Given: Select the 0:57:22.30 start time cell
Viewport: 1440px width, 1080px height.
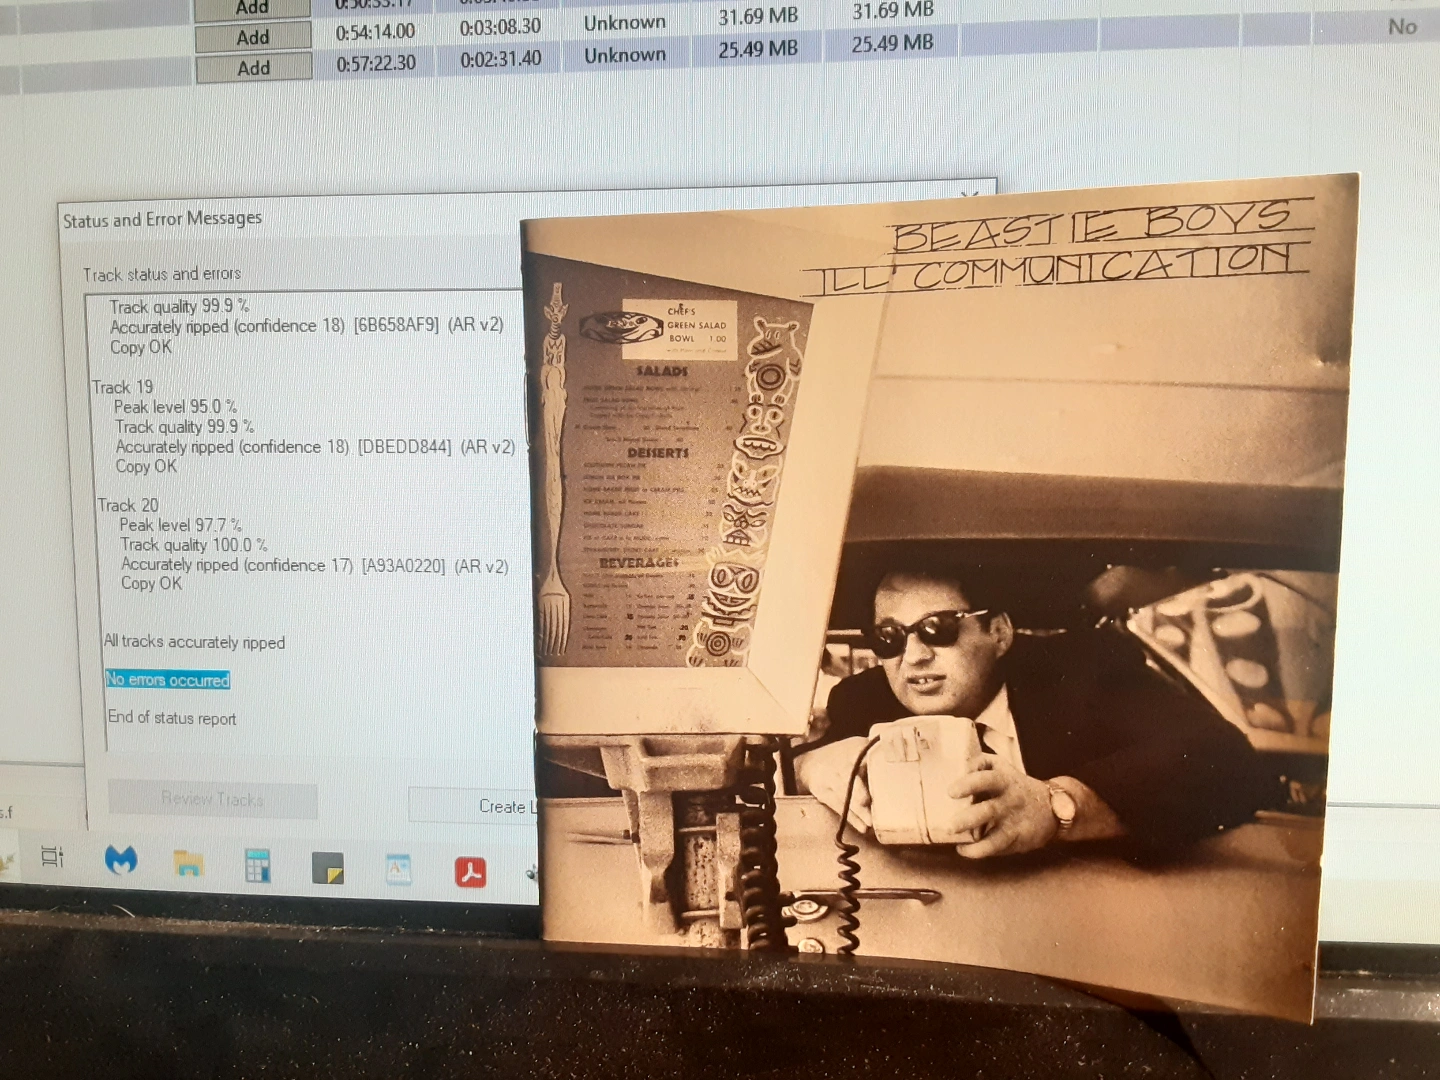Looking at the screenshot, I should click(376, 63).
